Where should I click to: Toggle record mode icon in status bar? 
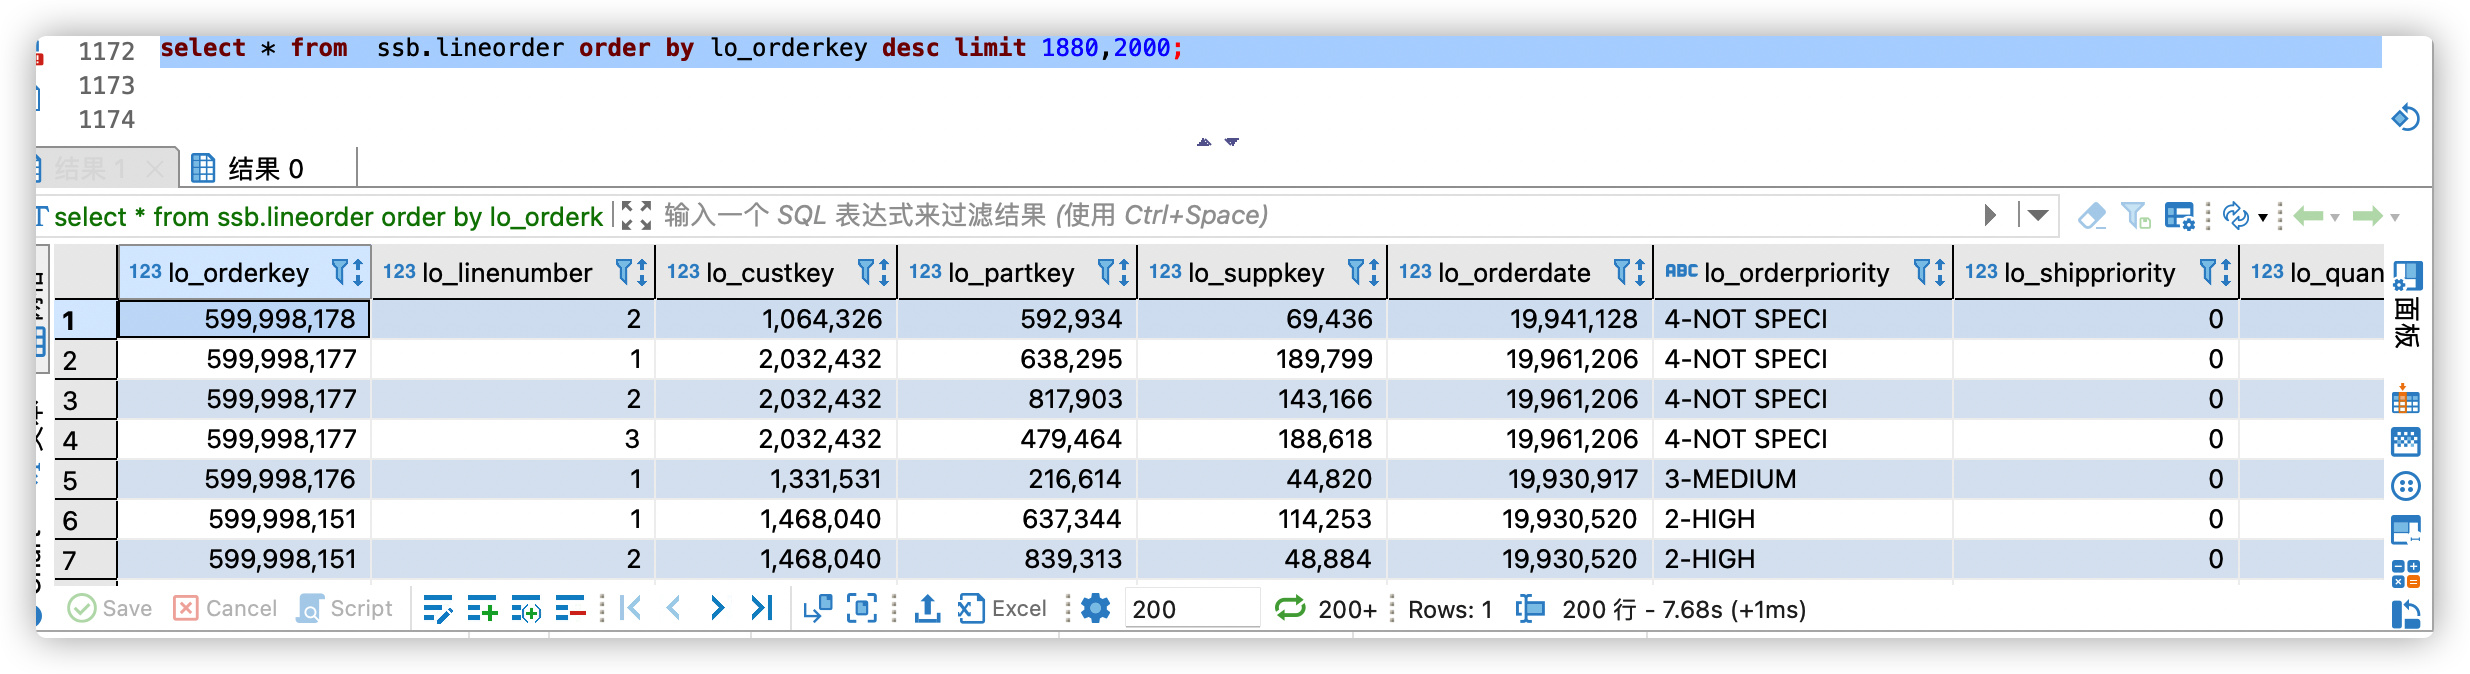pyautogui.click(x=1529, y=608)
